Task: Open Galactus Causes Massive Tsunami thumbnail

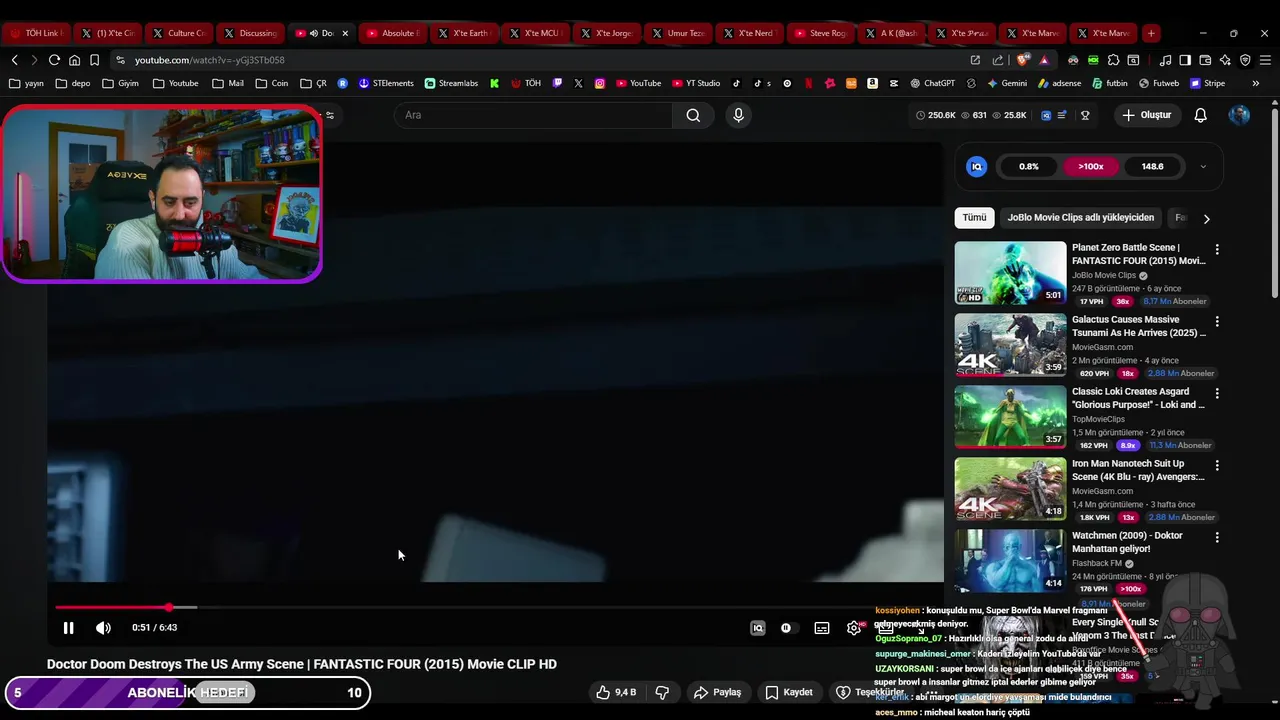Action: click(1010, 345)
